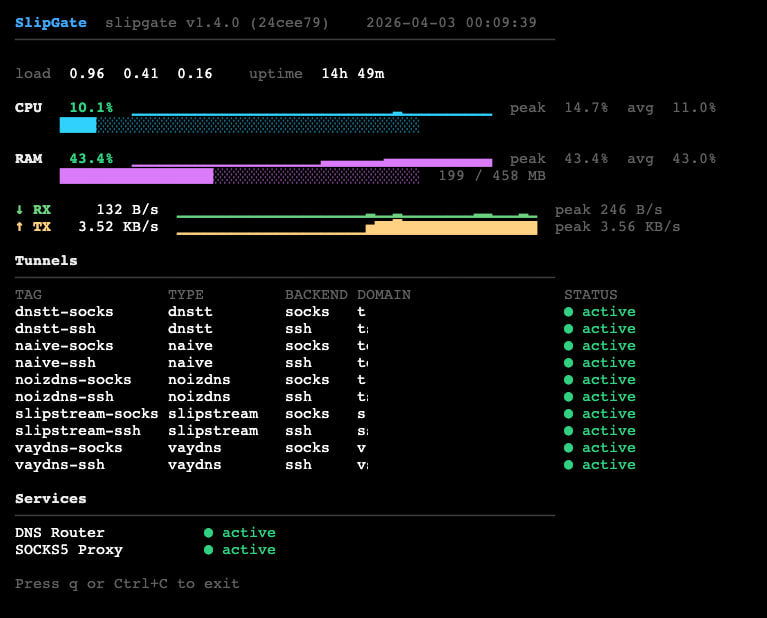The width and height of the screenshot is (767, 618).
Task: Click the exit hint mentioning q or Ctrl+C
Action: tap(127, 583)
